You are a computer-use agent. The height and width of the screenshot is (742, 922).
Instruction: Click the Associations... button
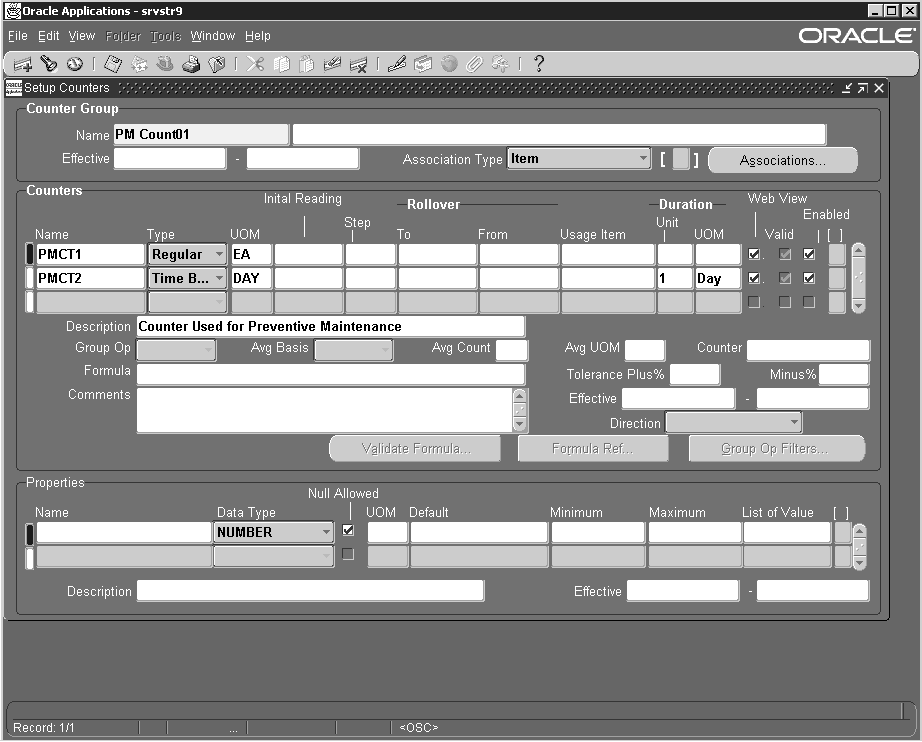click(783, 161)
